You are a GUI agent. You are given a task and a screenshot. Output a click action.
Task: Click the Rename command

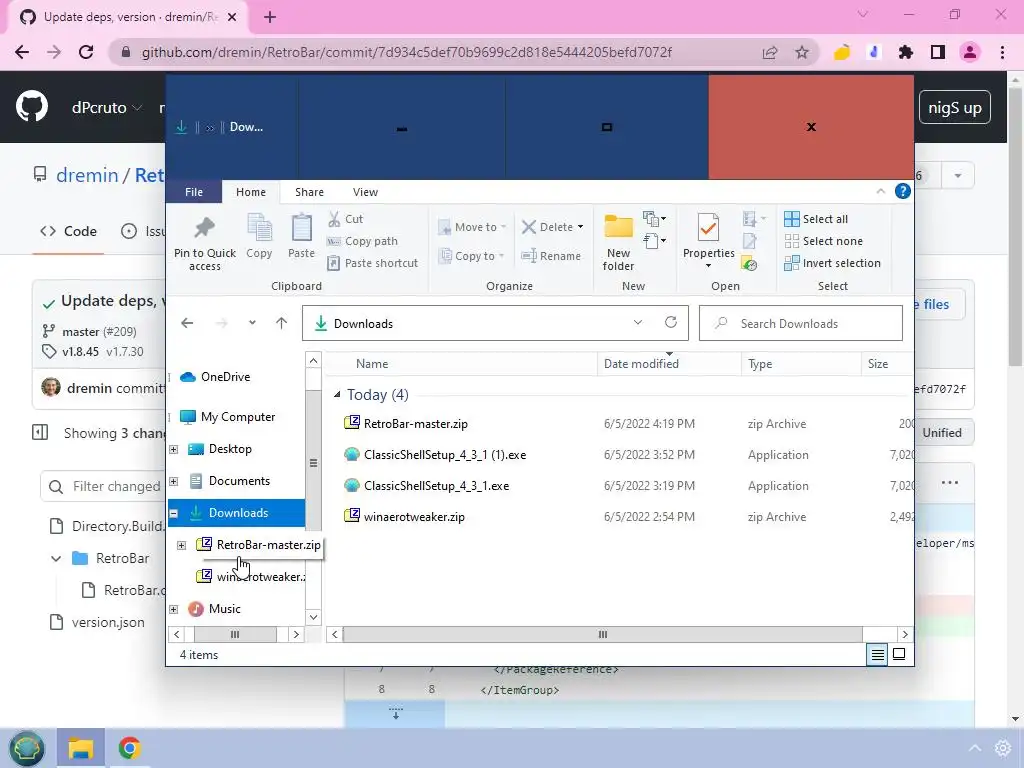click(x=551, y=256)
